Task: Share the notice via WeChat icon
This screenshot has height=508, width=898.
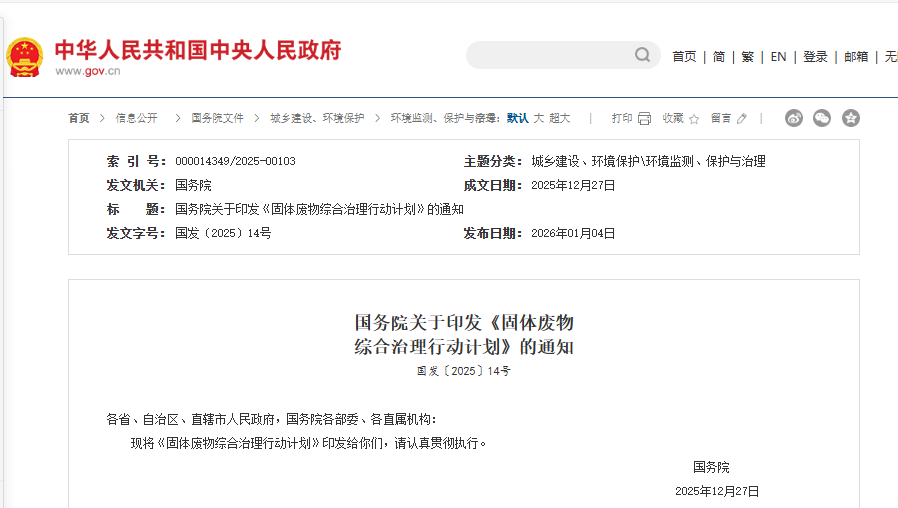Action: [822, 118]
